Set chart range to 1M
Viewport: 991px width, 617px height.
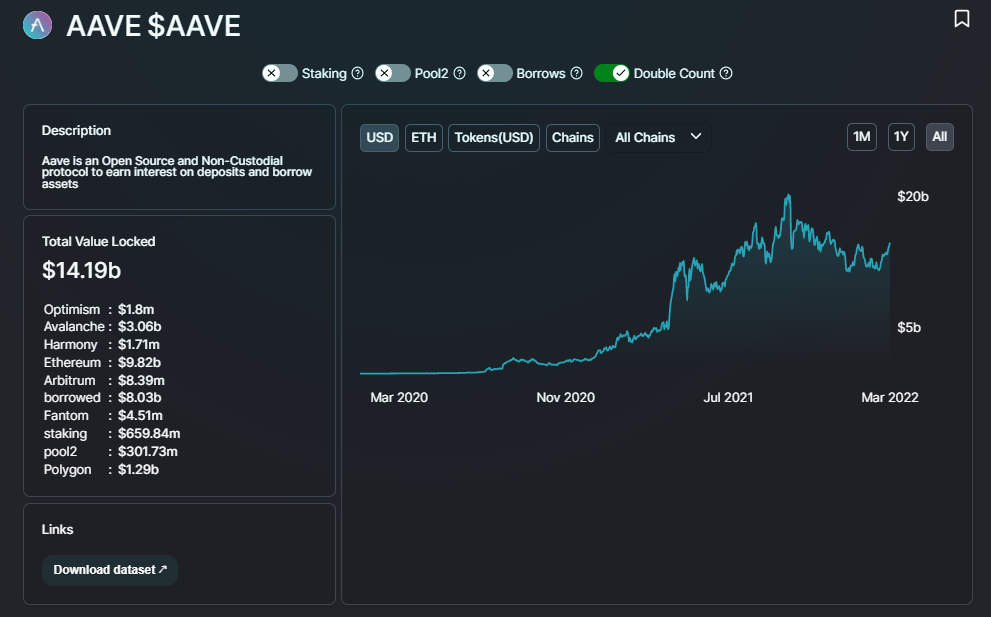click(x=861, y=137)
